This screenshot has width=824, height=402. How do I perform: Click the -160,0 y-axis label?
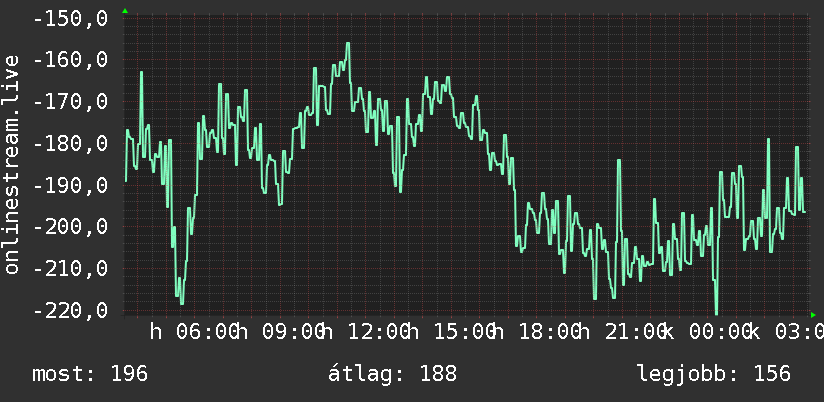(70, 59)
